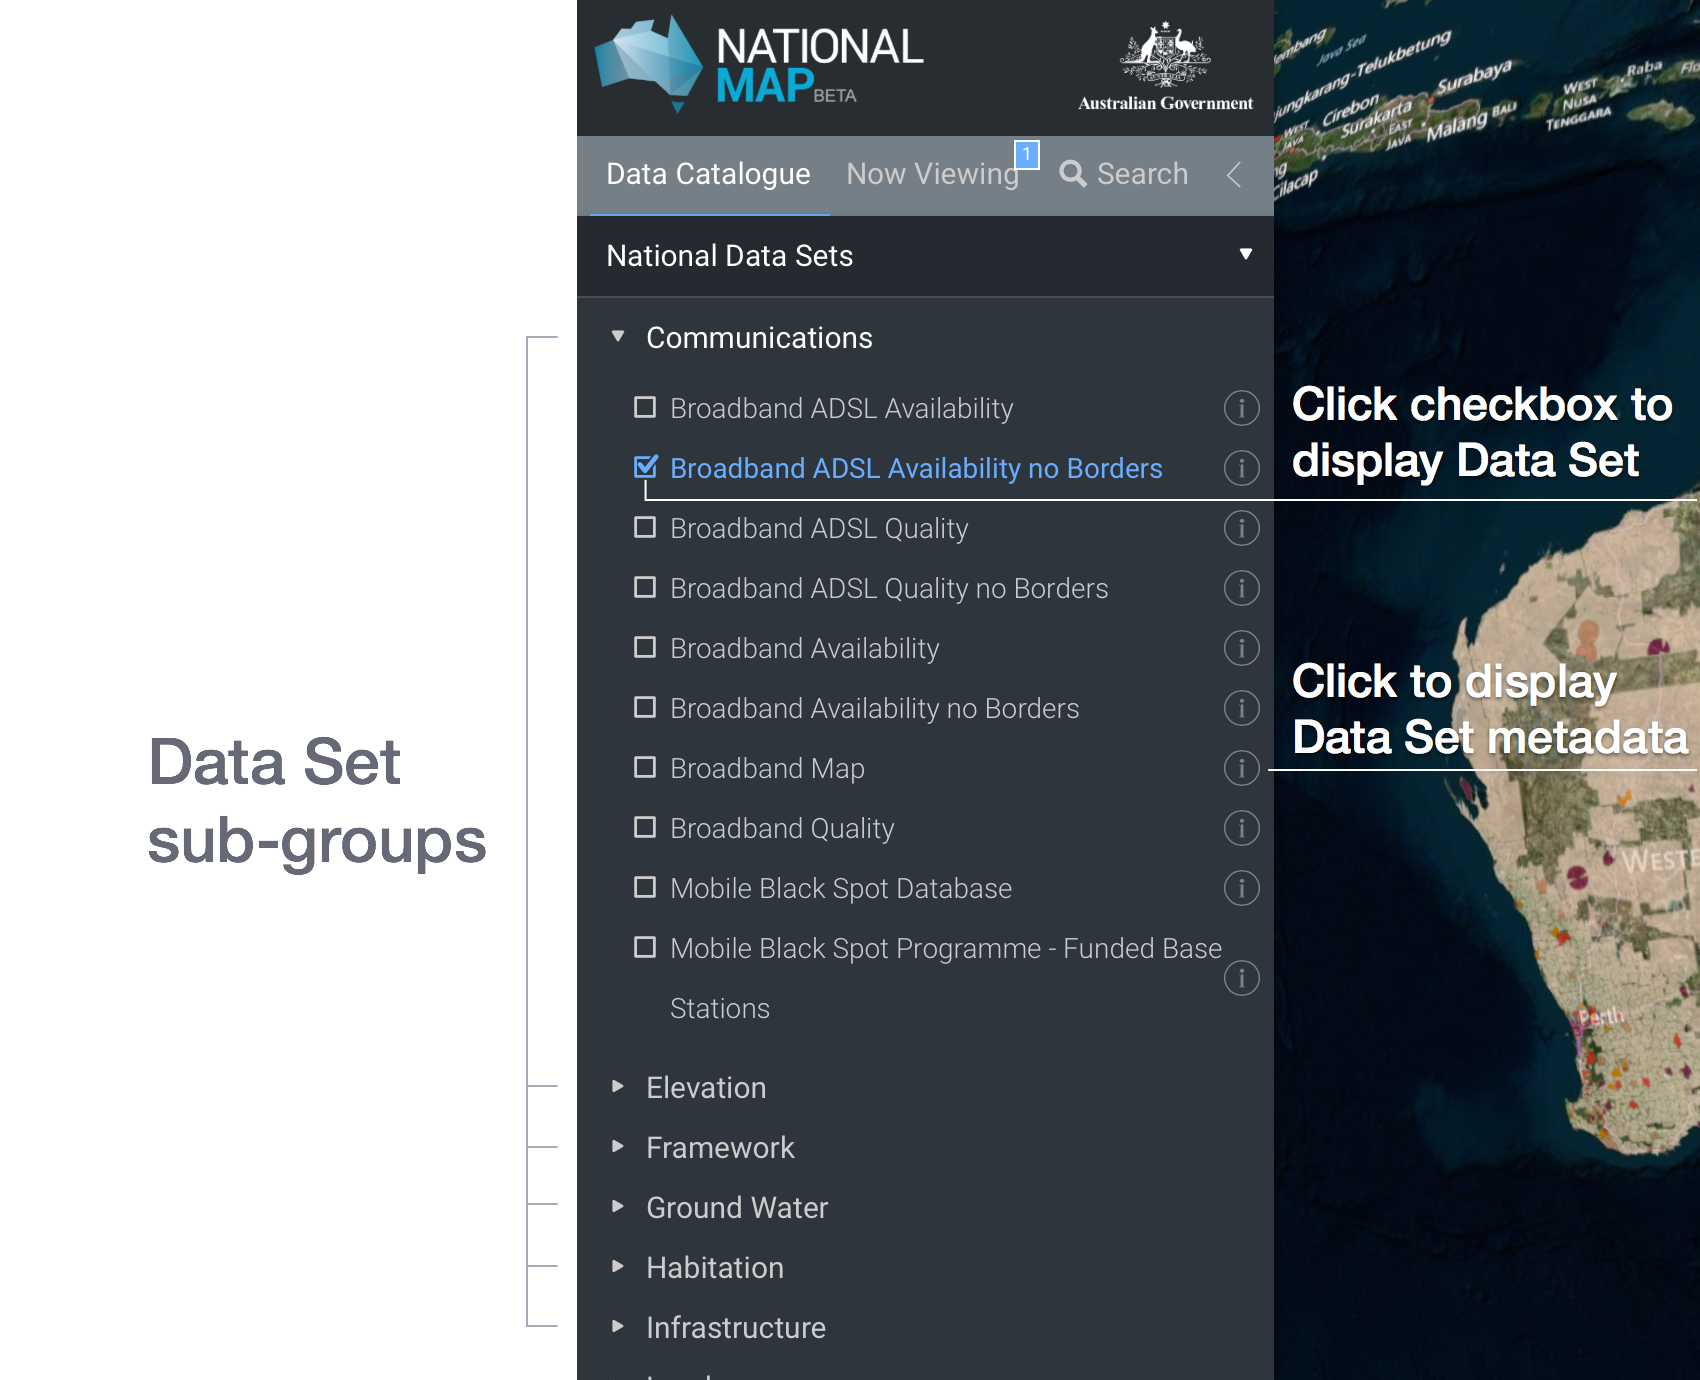Click the Broadband ADSL Availability label

(841, 409)
